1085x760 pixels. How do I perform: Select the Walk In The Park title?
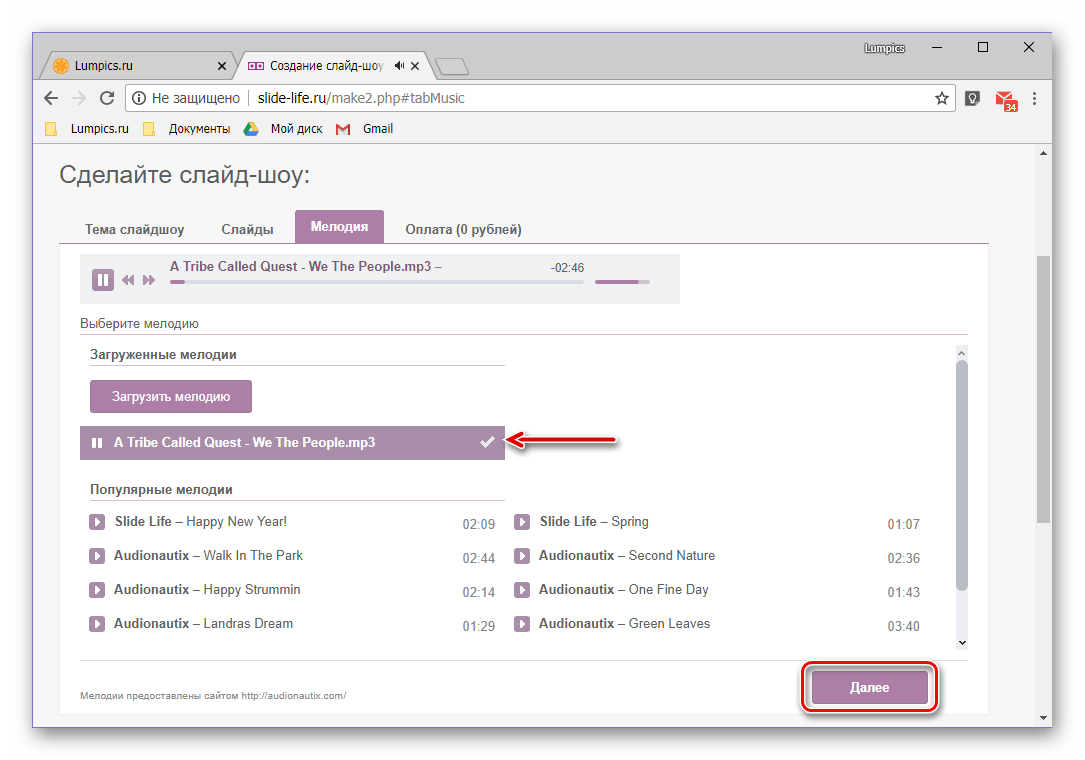point(208,555)
